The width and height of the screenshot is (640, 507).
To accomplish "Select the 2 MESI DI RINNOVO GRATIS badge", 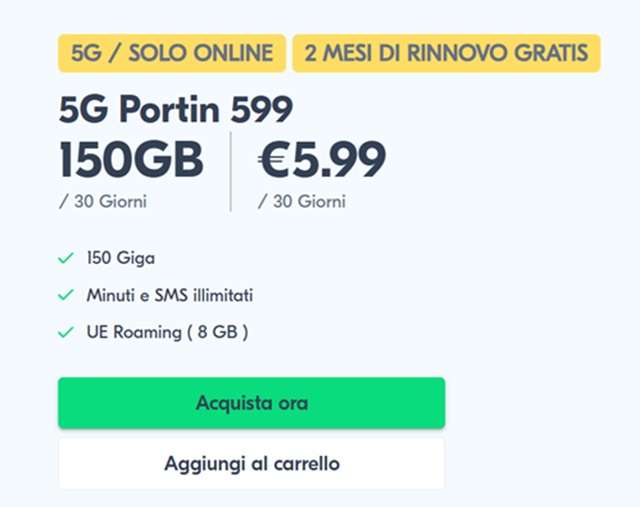I will [x=446, y=53].
